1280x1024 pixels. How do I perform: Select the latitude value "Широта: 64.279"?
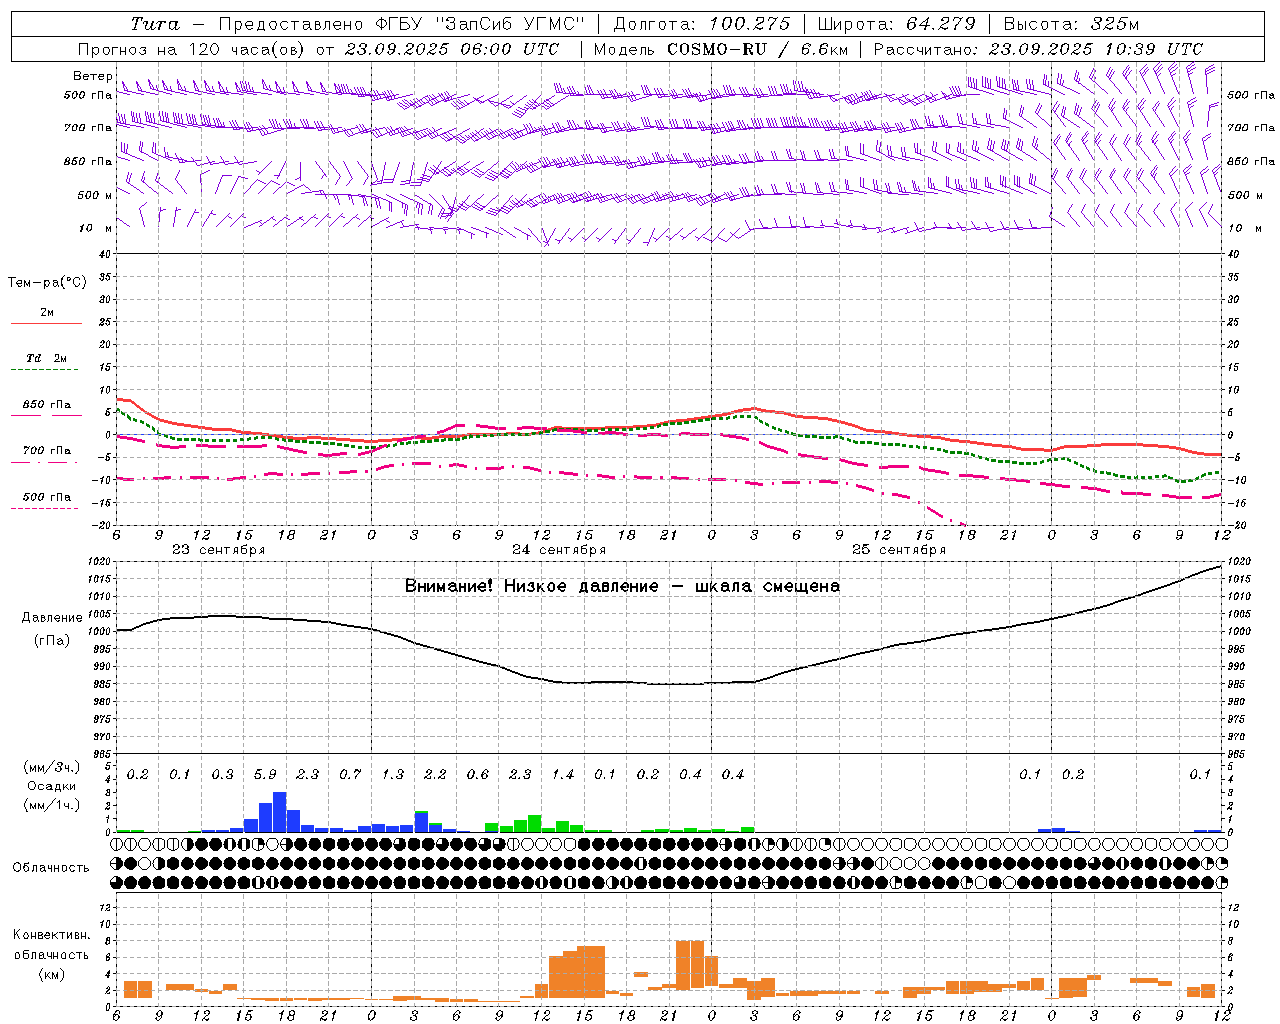pyautogui.click(x=896, y=24)
